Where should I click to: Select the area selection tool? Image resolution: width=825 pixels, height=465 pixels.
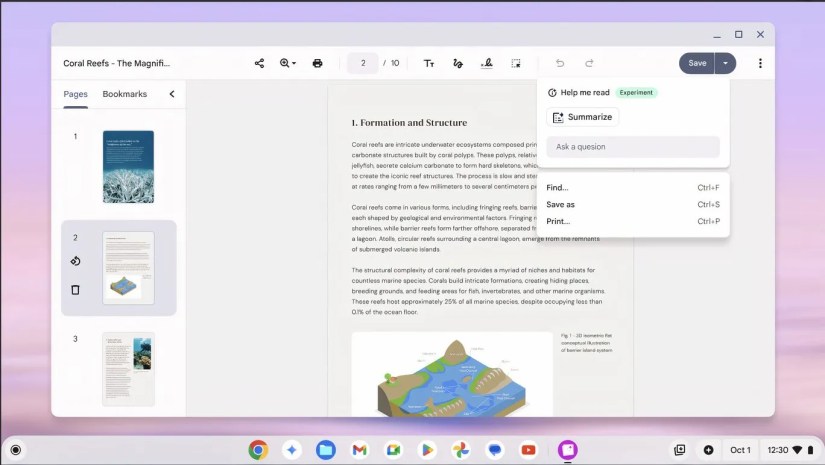point(516,63)
